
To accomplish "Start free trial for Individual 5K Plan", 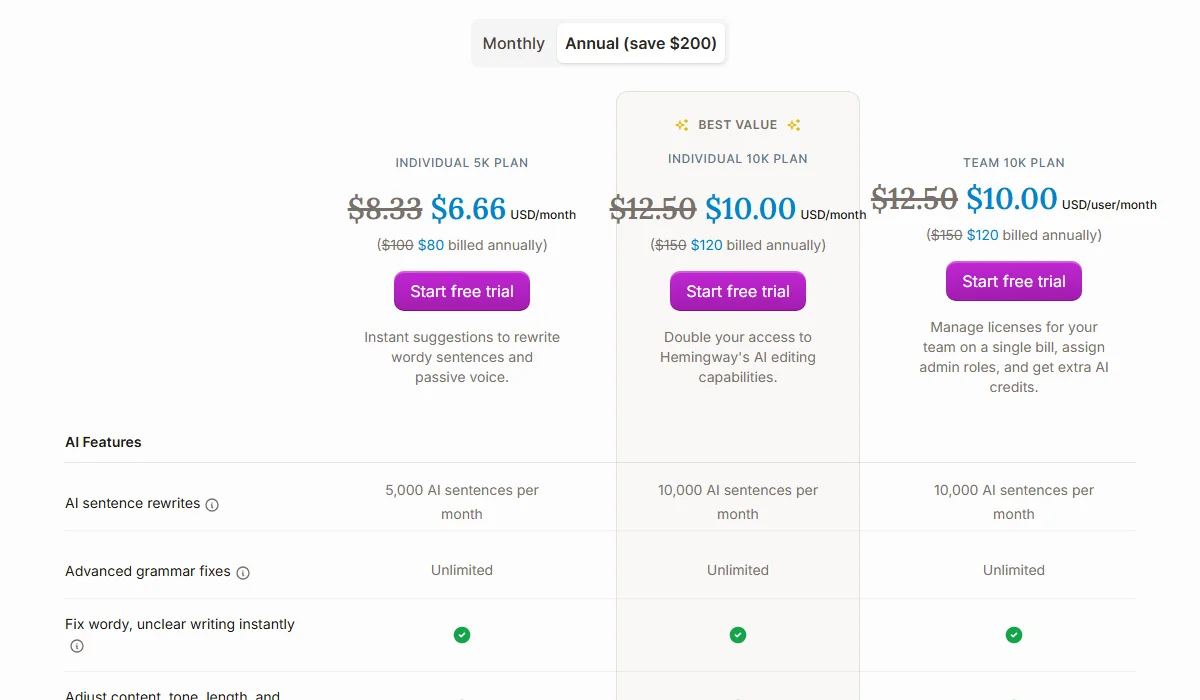I will 461,291.
